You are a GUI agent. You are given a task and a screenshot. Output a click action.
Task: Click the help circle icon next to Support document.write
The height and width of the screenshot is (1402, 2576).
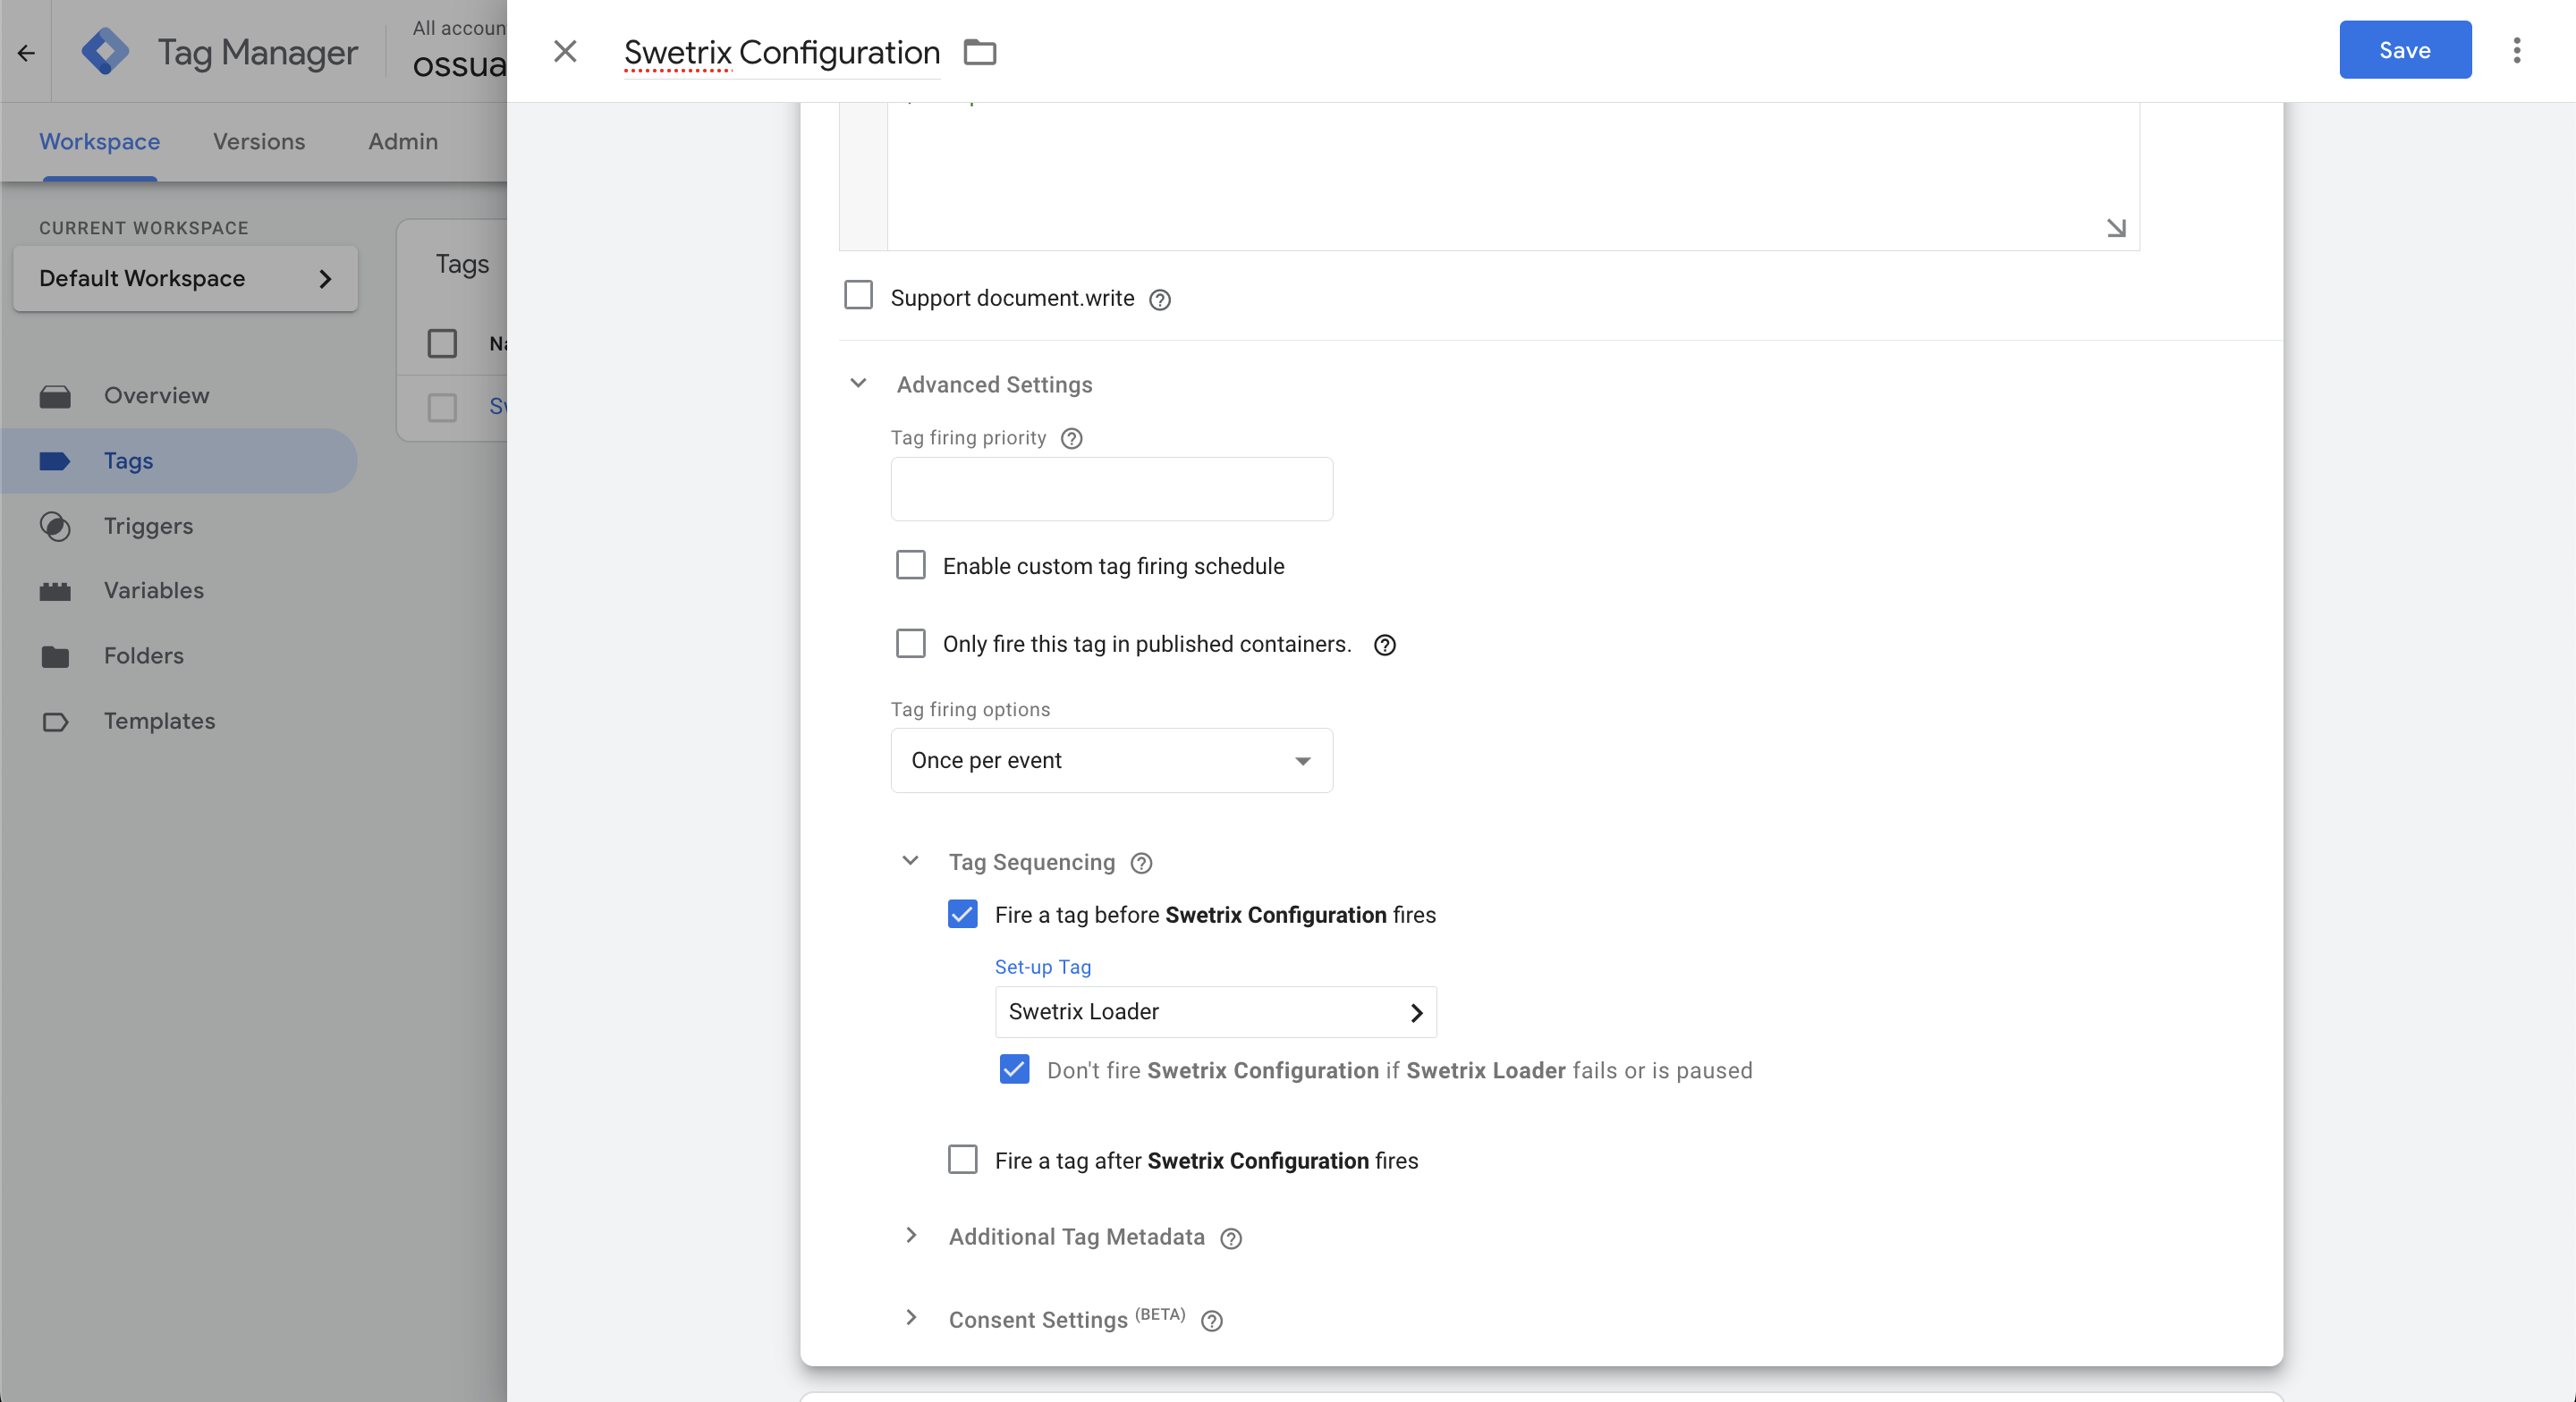(x=1158, y=299)
